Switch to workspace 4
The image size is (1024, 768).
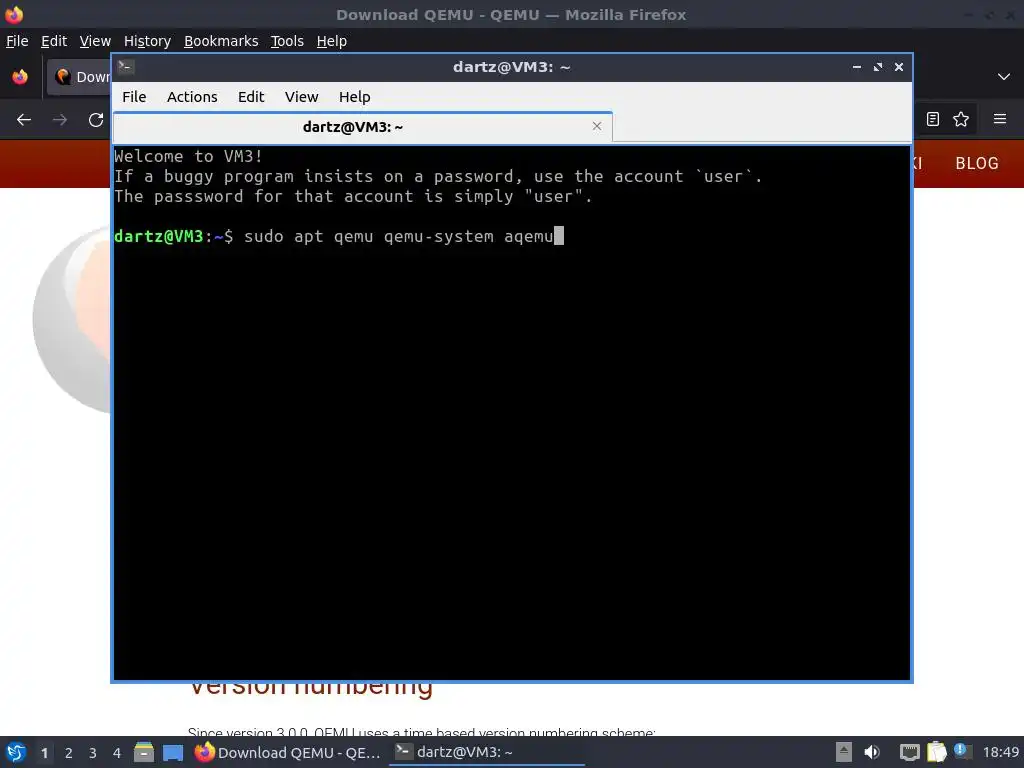coord(117,753)
